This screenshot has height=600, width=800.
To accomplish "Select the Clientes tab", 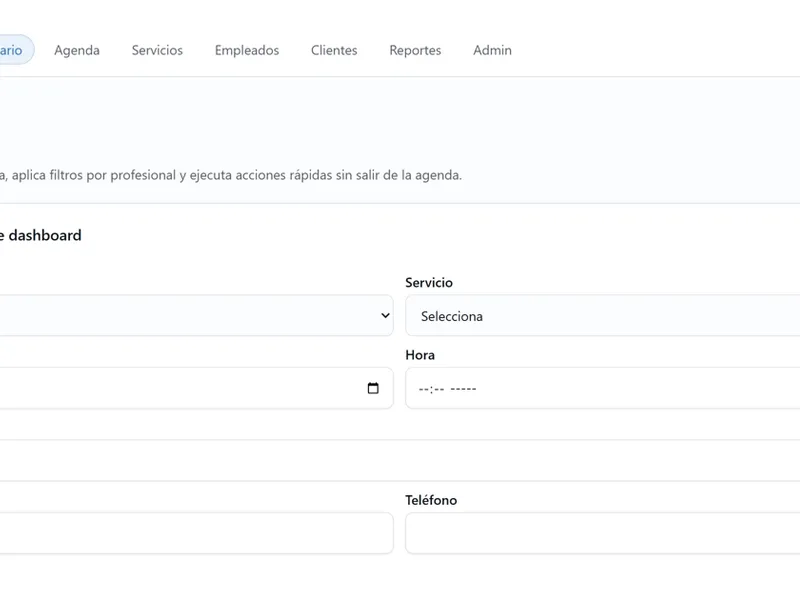I will (x=334, y=50).
